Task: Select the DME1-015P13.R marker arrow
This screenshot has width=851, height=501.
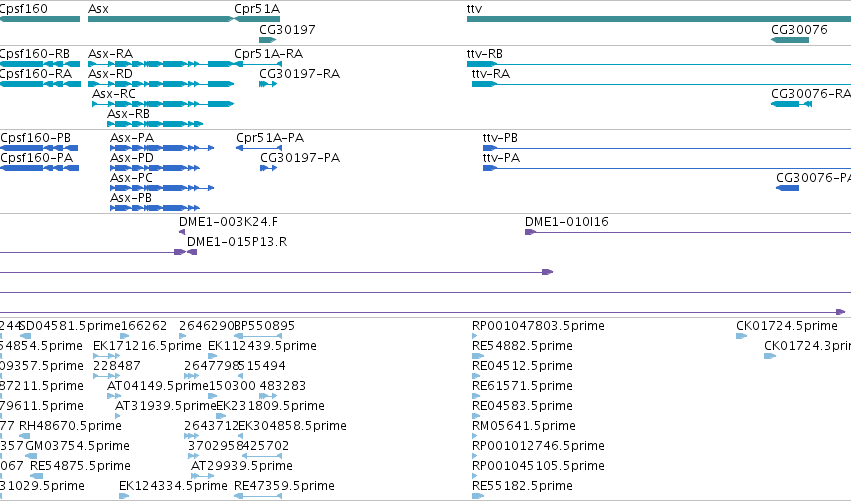Action: coord(192,252)
